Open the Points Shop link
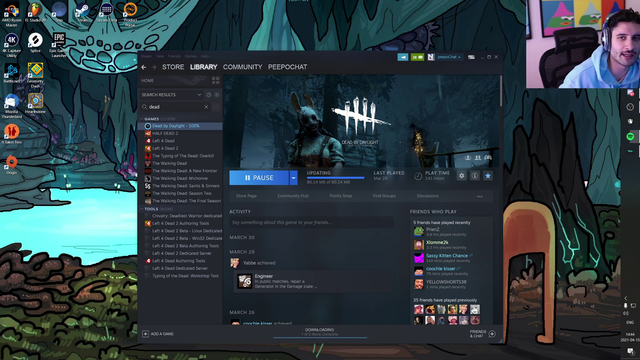 click(340, 196)
